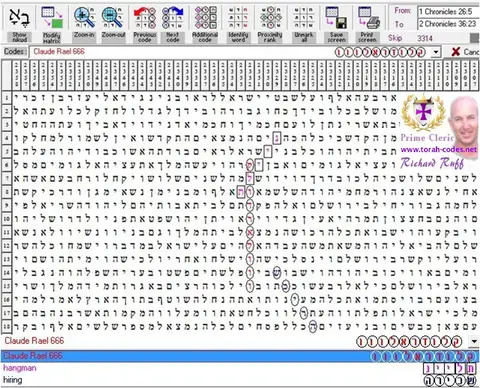Click the From field 1 Chronicles 26:5
The height and width of the screenshot is (388, 480).
click(449, 12)
